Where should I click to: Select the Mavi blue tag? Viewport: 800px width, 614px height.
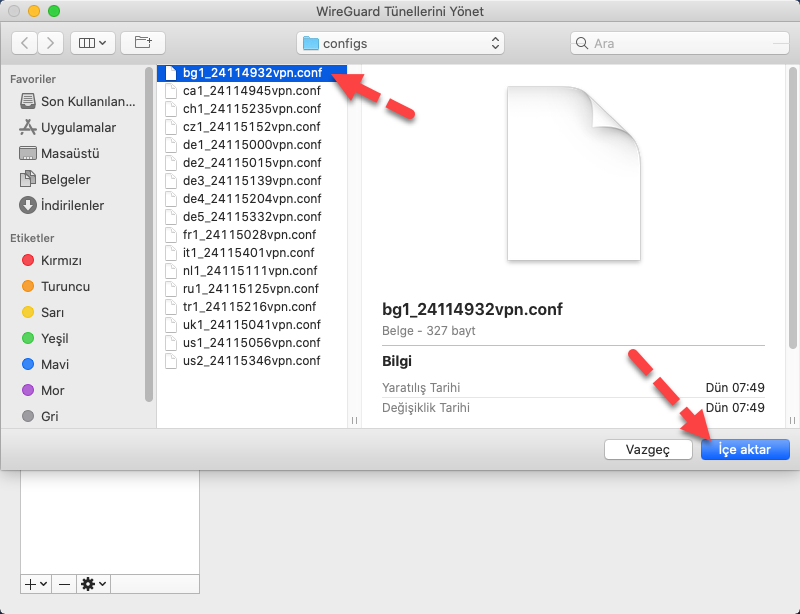(x=45, y=364)
